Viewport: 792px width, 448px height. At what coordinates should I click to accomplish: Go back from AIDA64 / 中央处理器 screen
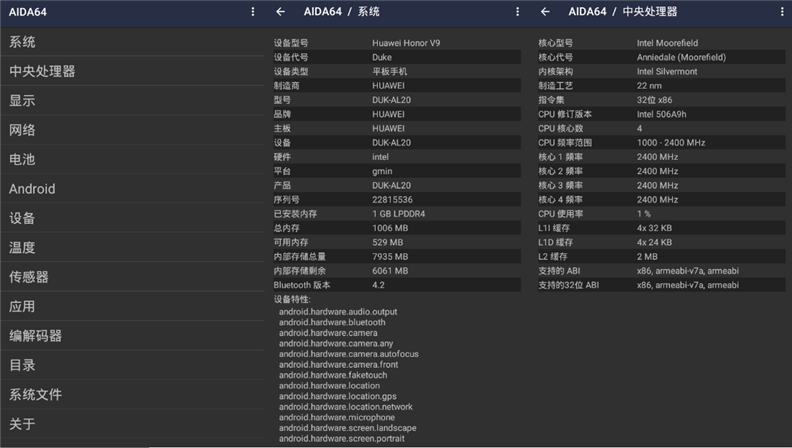(545, 12)
